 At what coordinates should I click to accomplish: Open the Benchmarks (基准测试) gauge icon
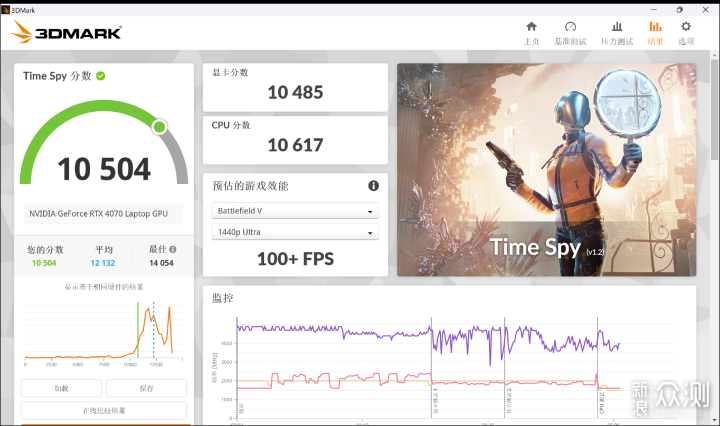coord(570,27)
